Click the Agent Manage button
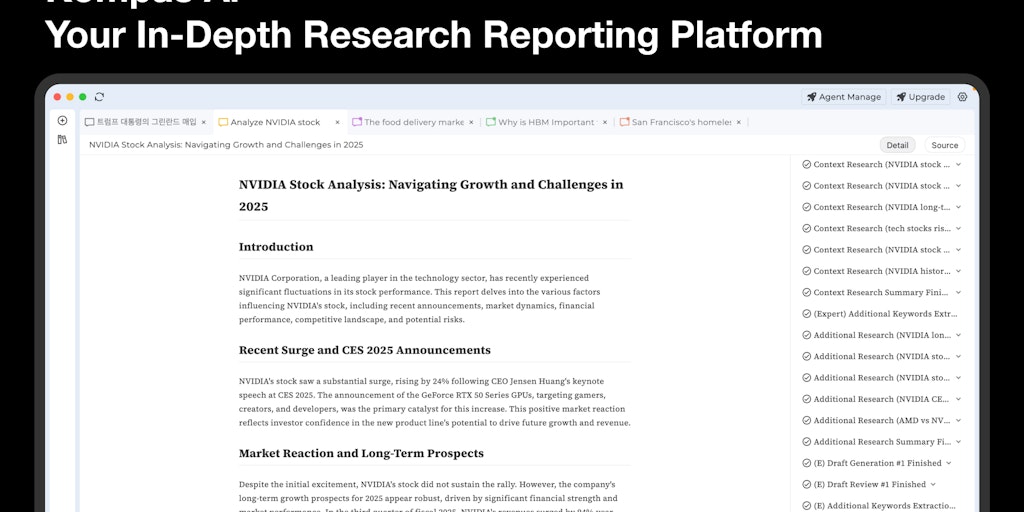The width and height of the screenshot is (1024, 512). 844,97
